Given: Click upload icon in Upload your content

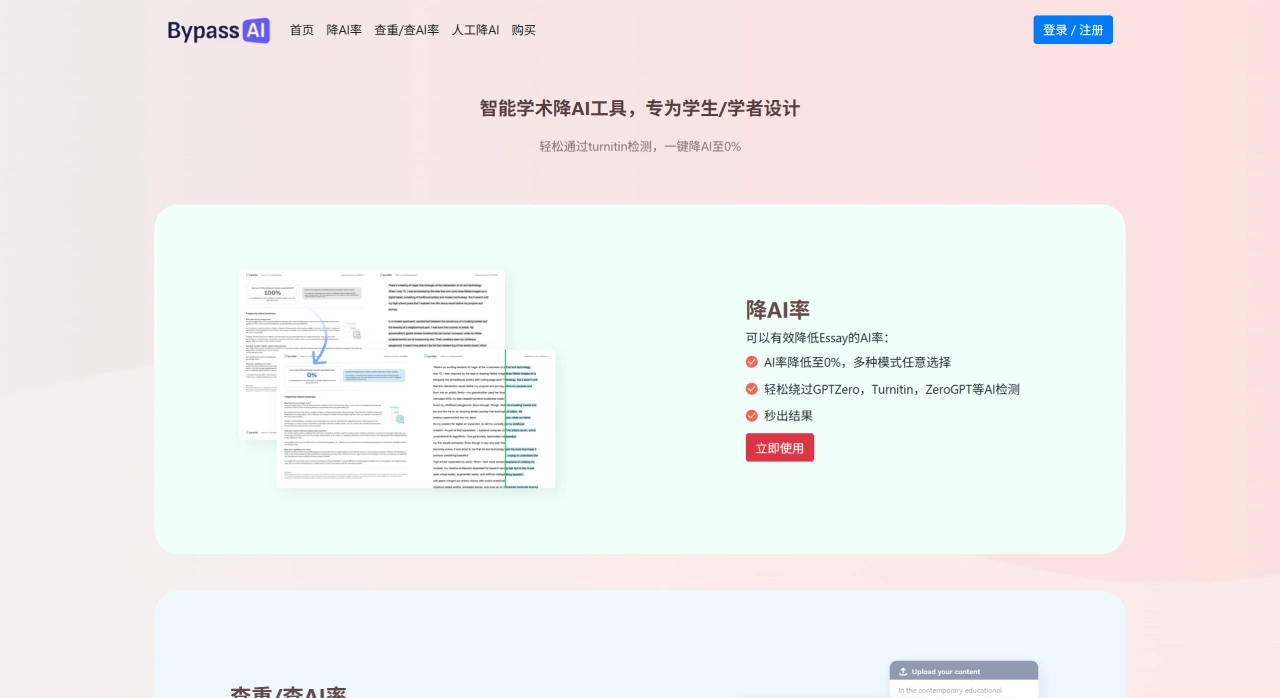Looking at the screenshot, I should point(903,671).
